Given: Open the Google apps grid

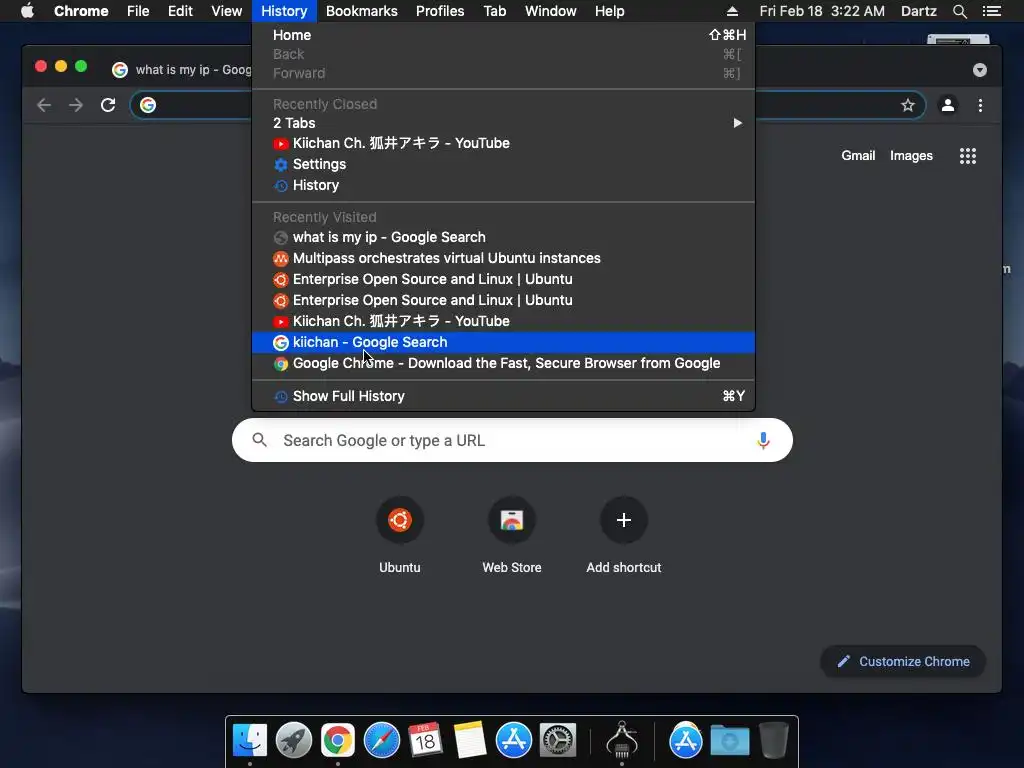Looking at the screenshot, I should 968,155.
